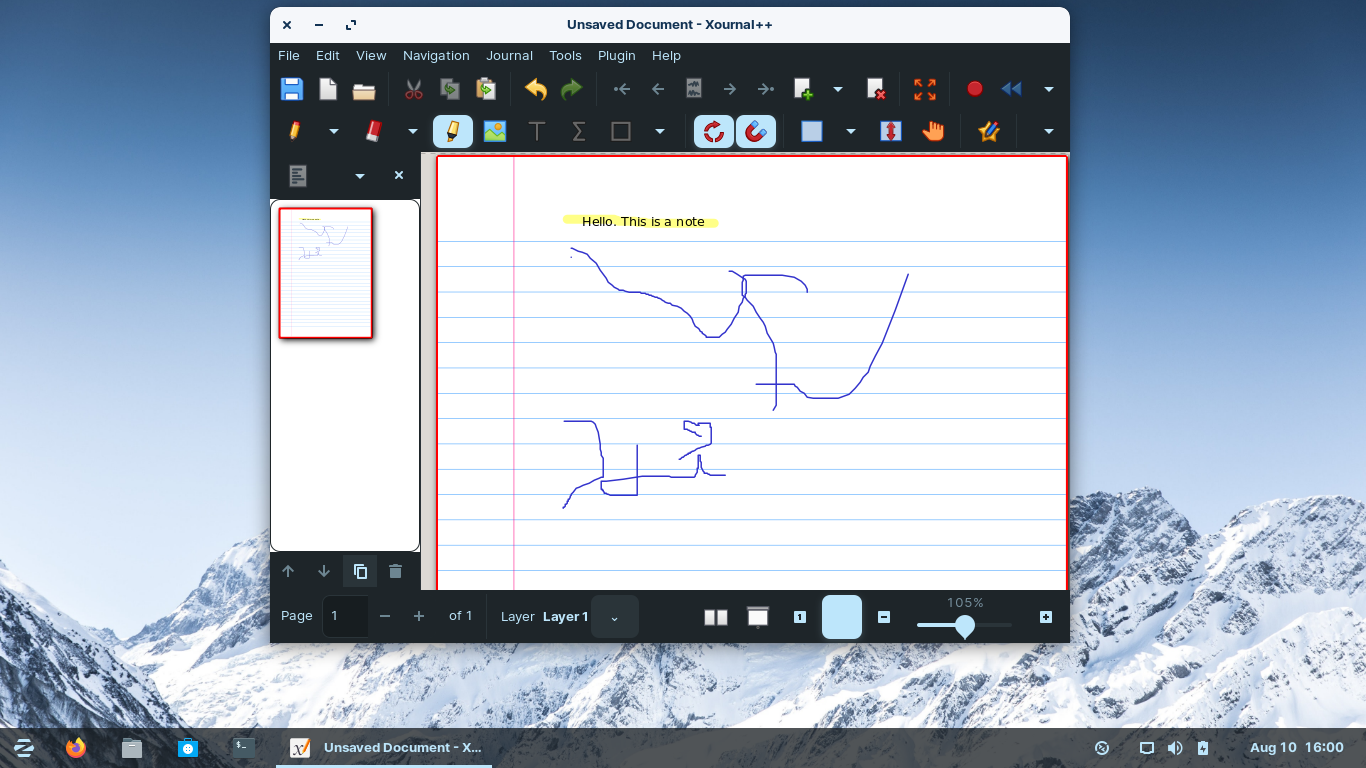Open the Tools menu
The width and height of the screenshot is (1366, 768).
[565, 56]
